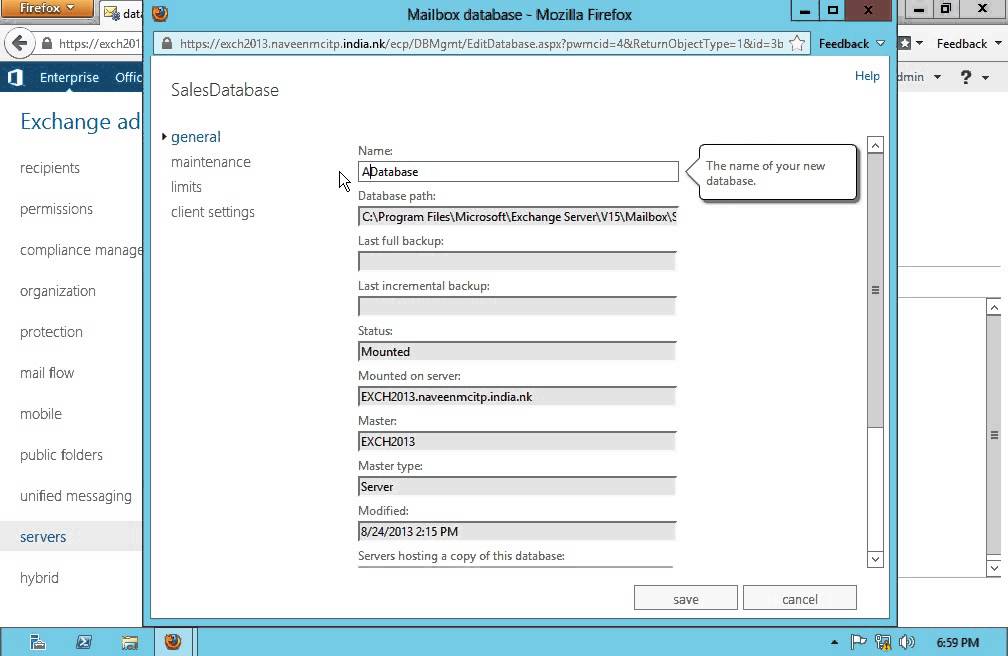Select the Enterprise tab
This screenshot has width=1008, height=656.
click(x=69, y=78)
